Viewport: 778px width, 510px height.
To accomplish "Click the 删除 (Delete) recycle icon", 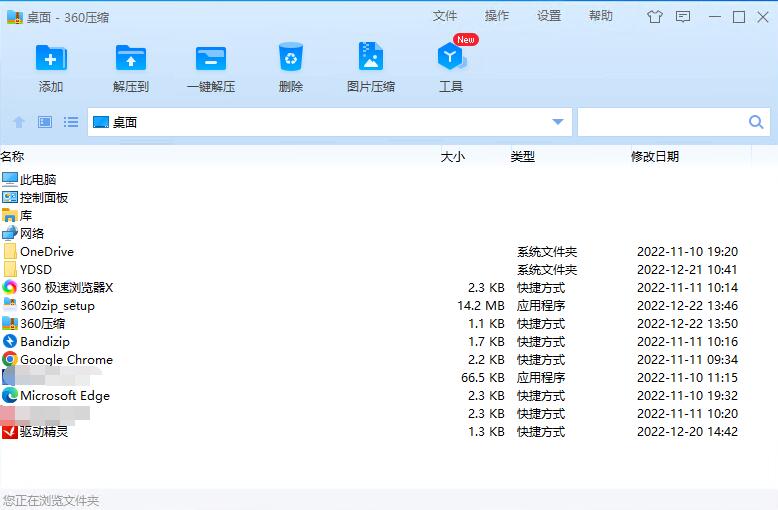I will pos(291,58).
